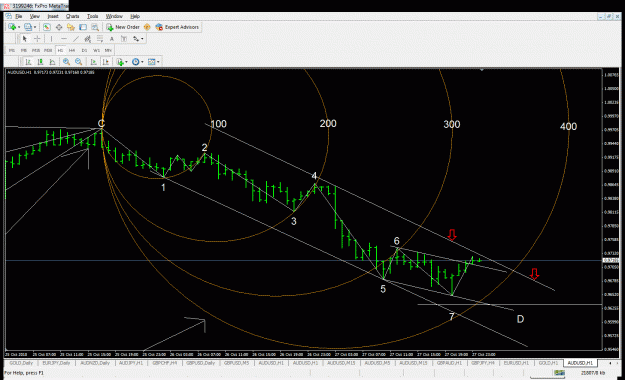Open the Profiles toolbar icon
Image resolution: width=625 pixels, height=380 pixels.
tap(28, 27)
